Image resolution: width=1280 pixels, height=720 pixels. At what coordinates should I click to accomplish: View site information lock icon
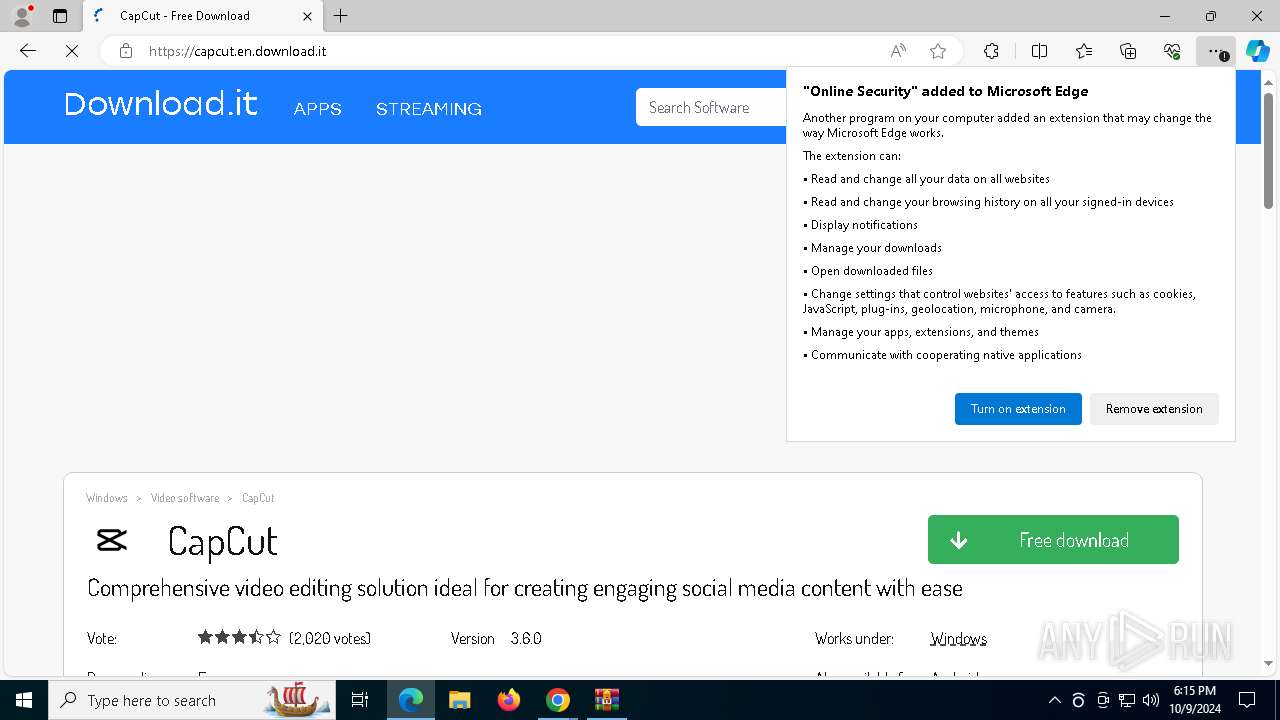click(125, 51)
